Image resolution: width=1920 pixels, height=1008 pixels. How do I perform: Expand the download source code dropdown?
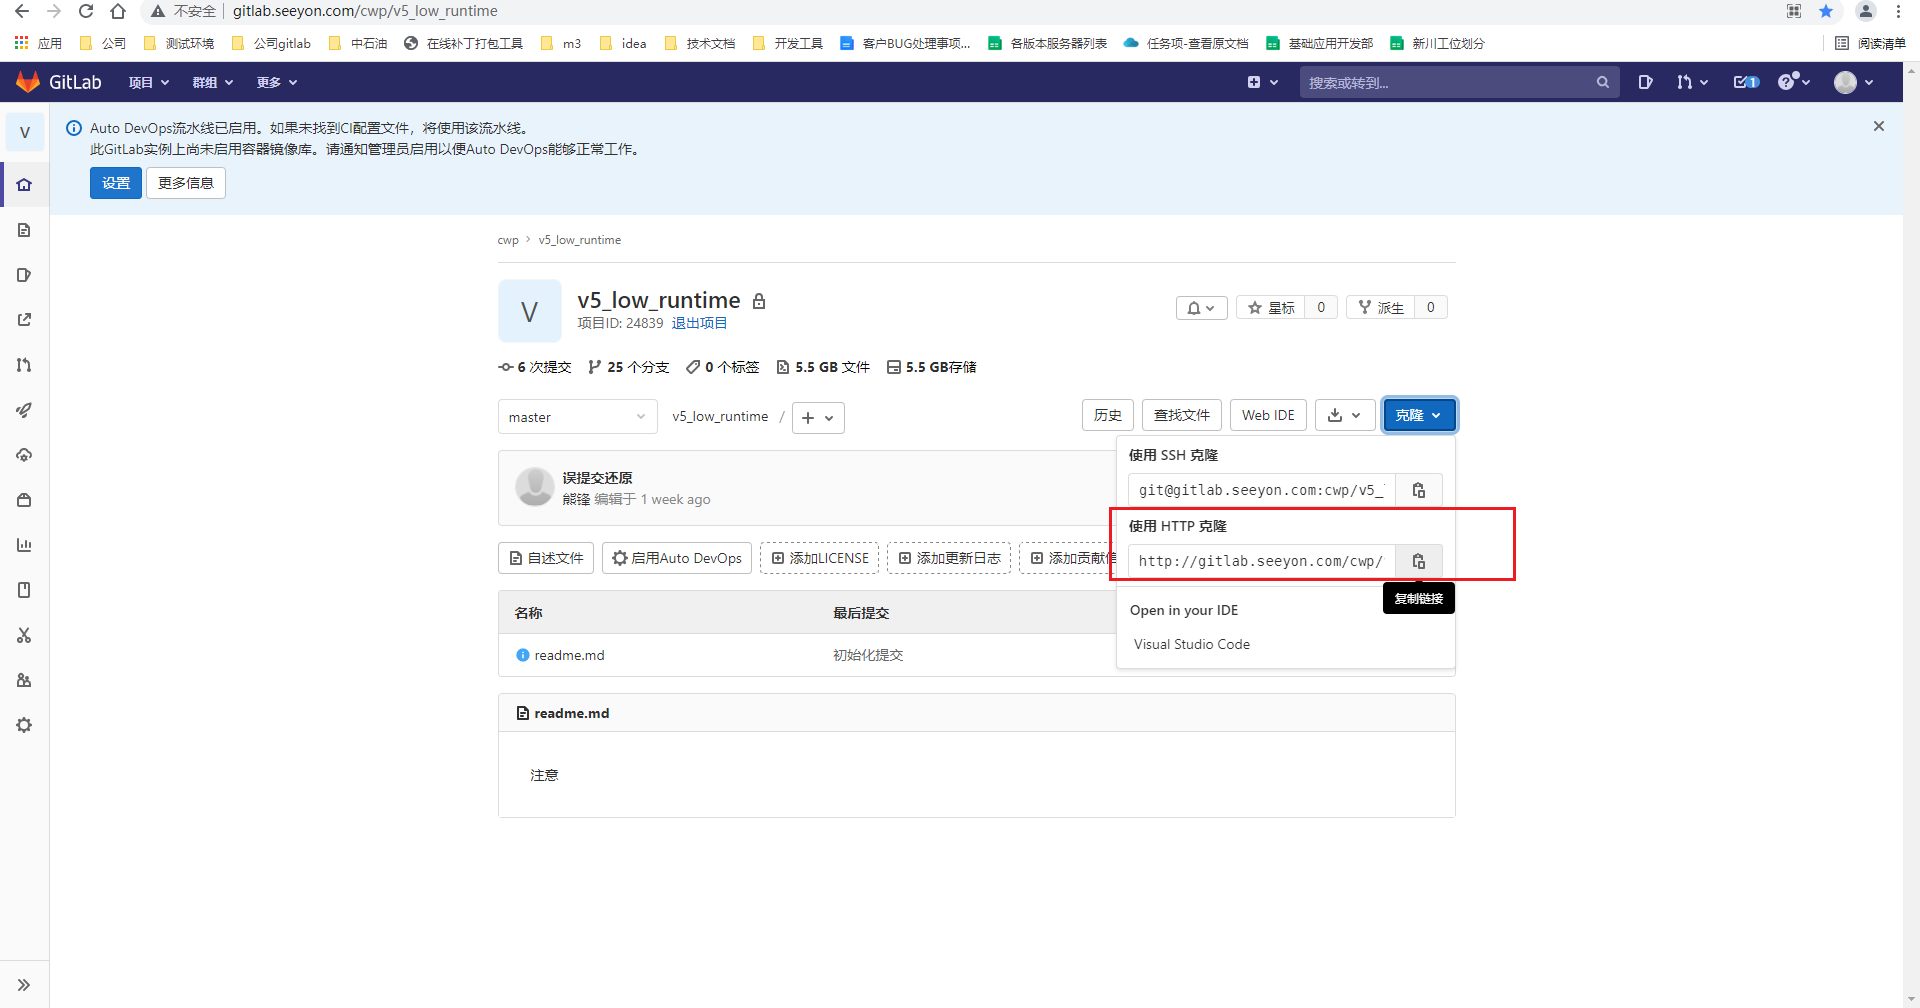click(1344, 415)
